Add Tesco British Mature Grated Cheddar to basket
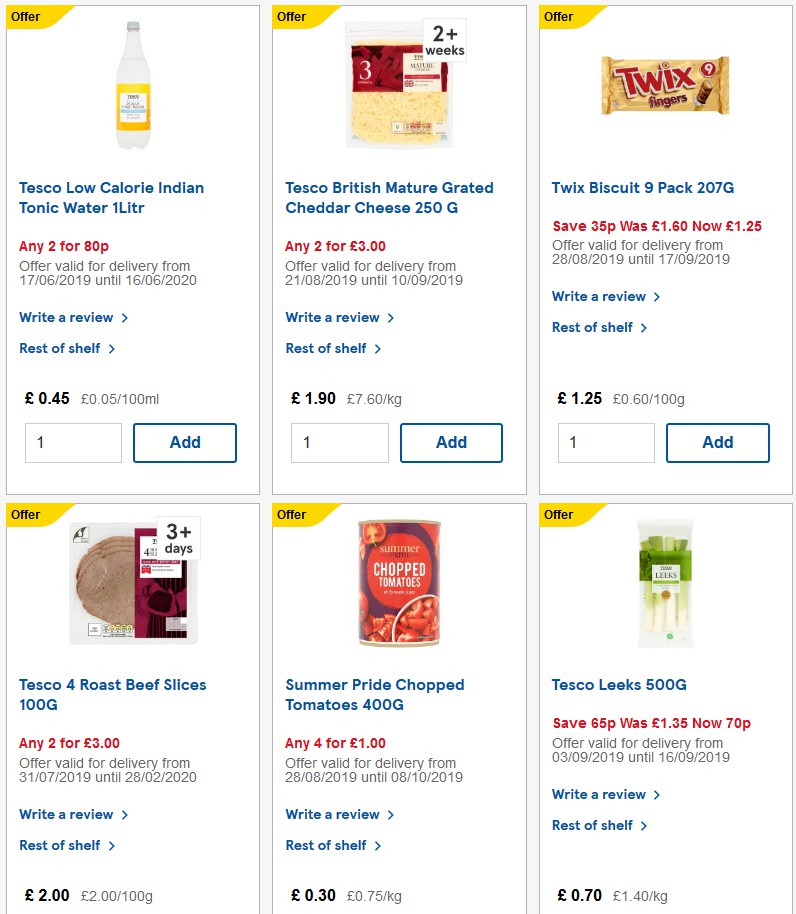 coord(451,442)
